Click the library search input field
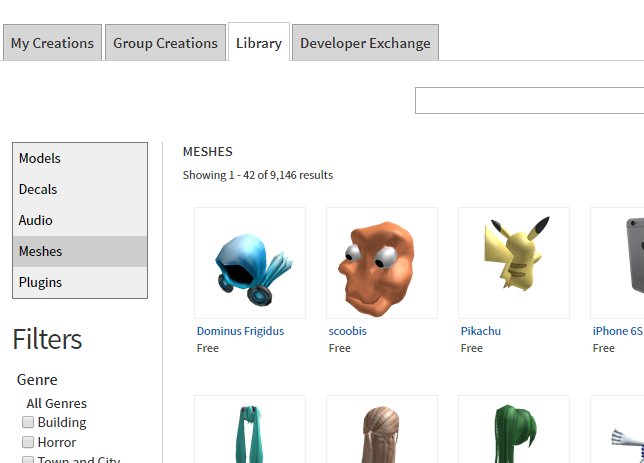The image size is (644, 463). pos(529,100)
